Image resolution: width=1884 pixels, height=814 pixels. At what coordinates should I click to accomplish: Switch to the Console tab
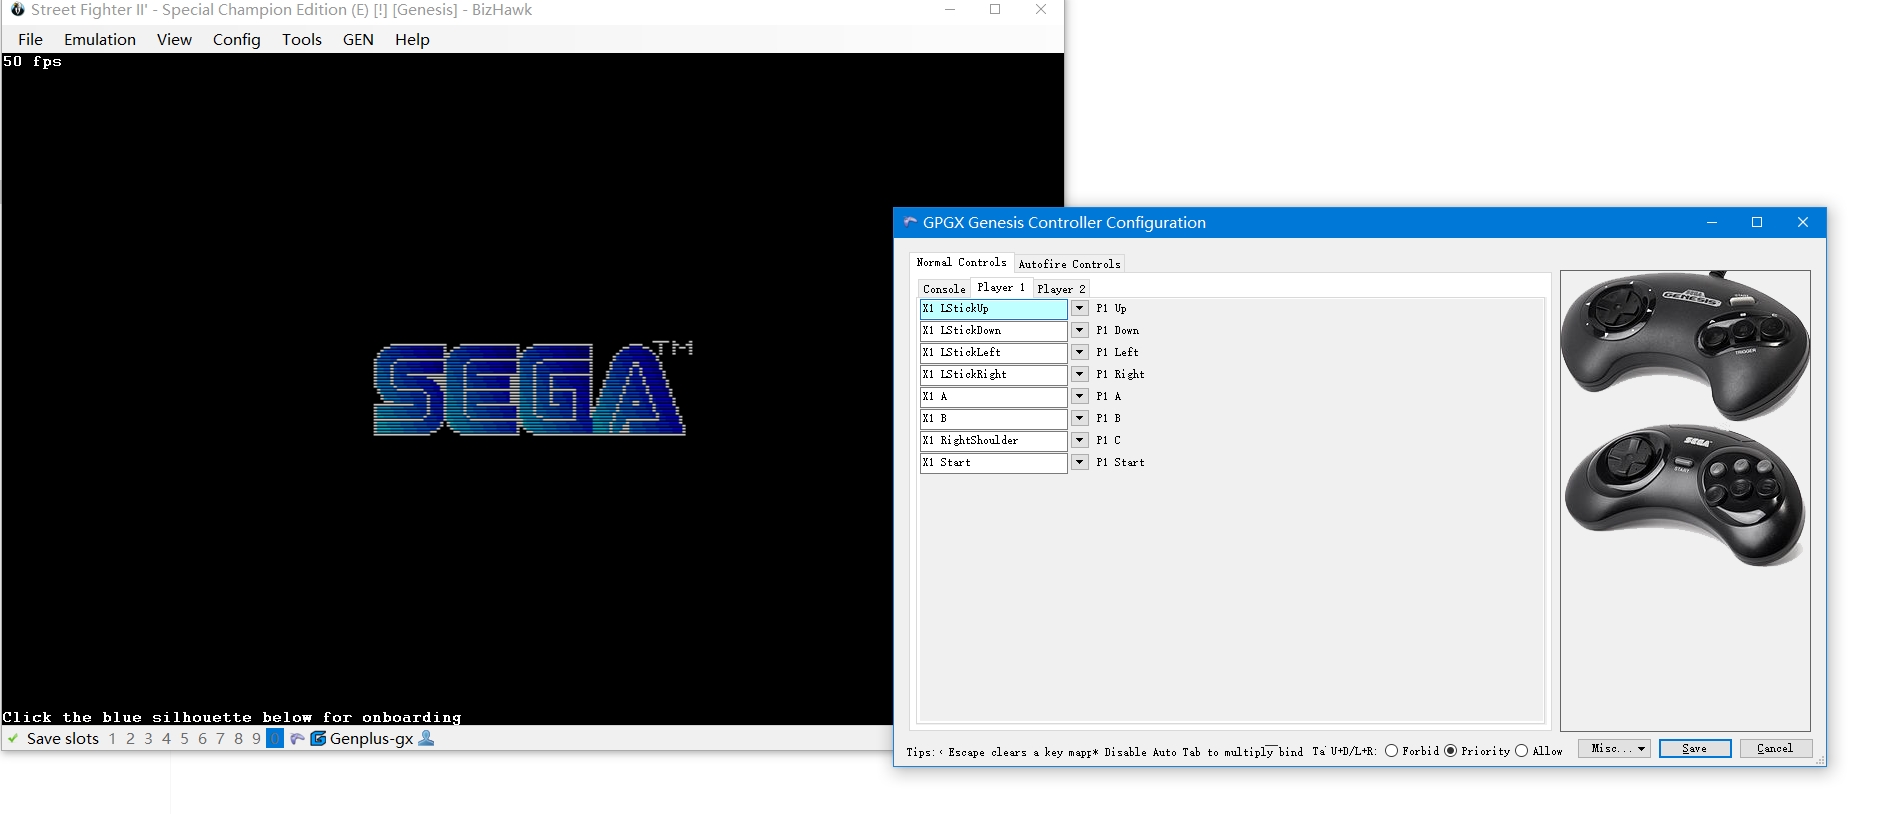tap(944, 289)
